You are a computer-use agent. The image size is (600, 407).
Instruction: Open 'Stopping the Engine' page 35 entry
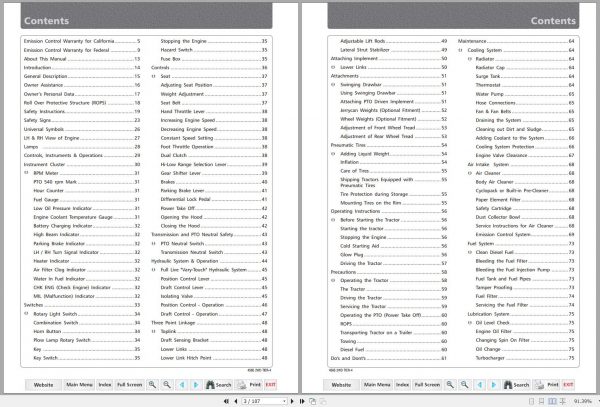pyautogui.click(x=214, y=41)
